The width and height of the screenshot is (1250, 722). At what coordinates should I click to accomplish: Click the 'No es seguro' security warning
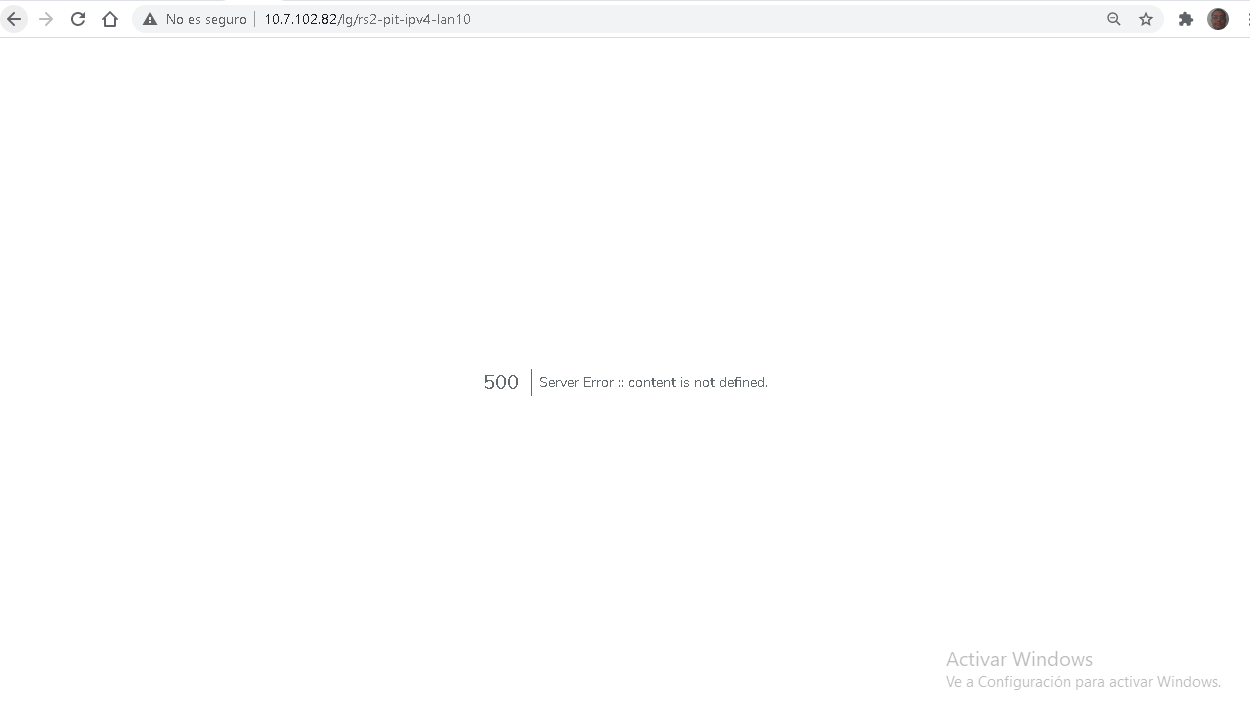click(x=194, y=19)
